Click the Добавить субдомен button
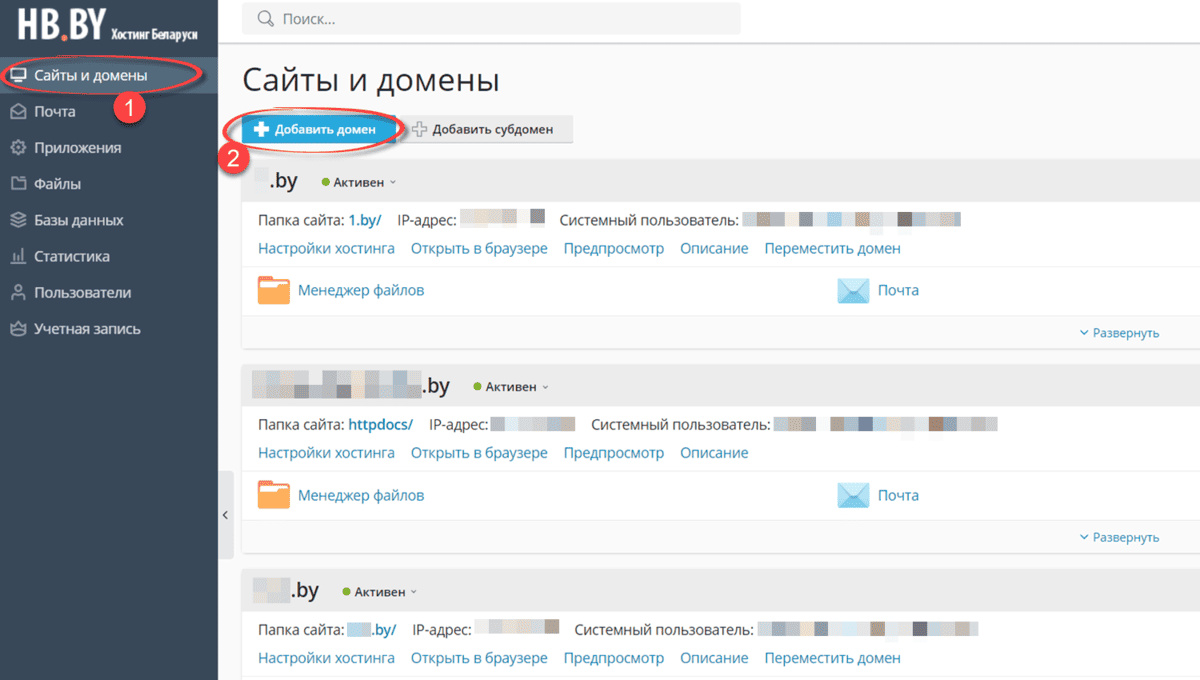 tap(487, 129)
